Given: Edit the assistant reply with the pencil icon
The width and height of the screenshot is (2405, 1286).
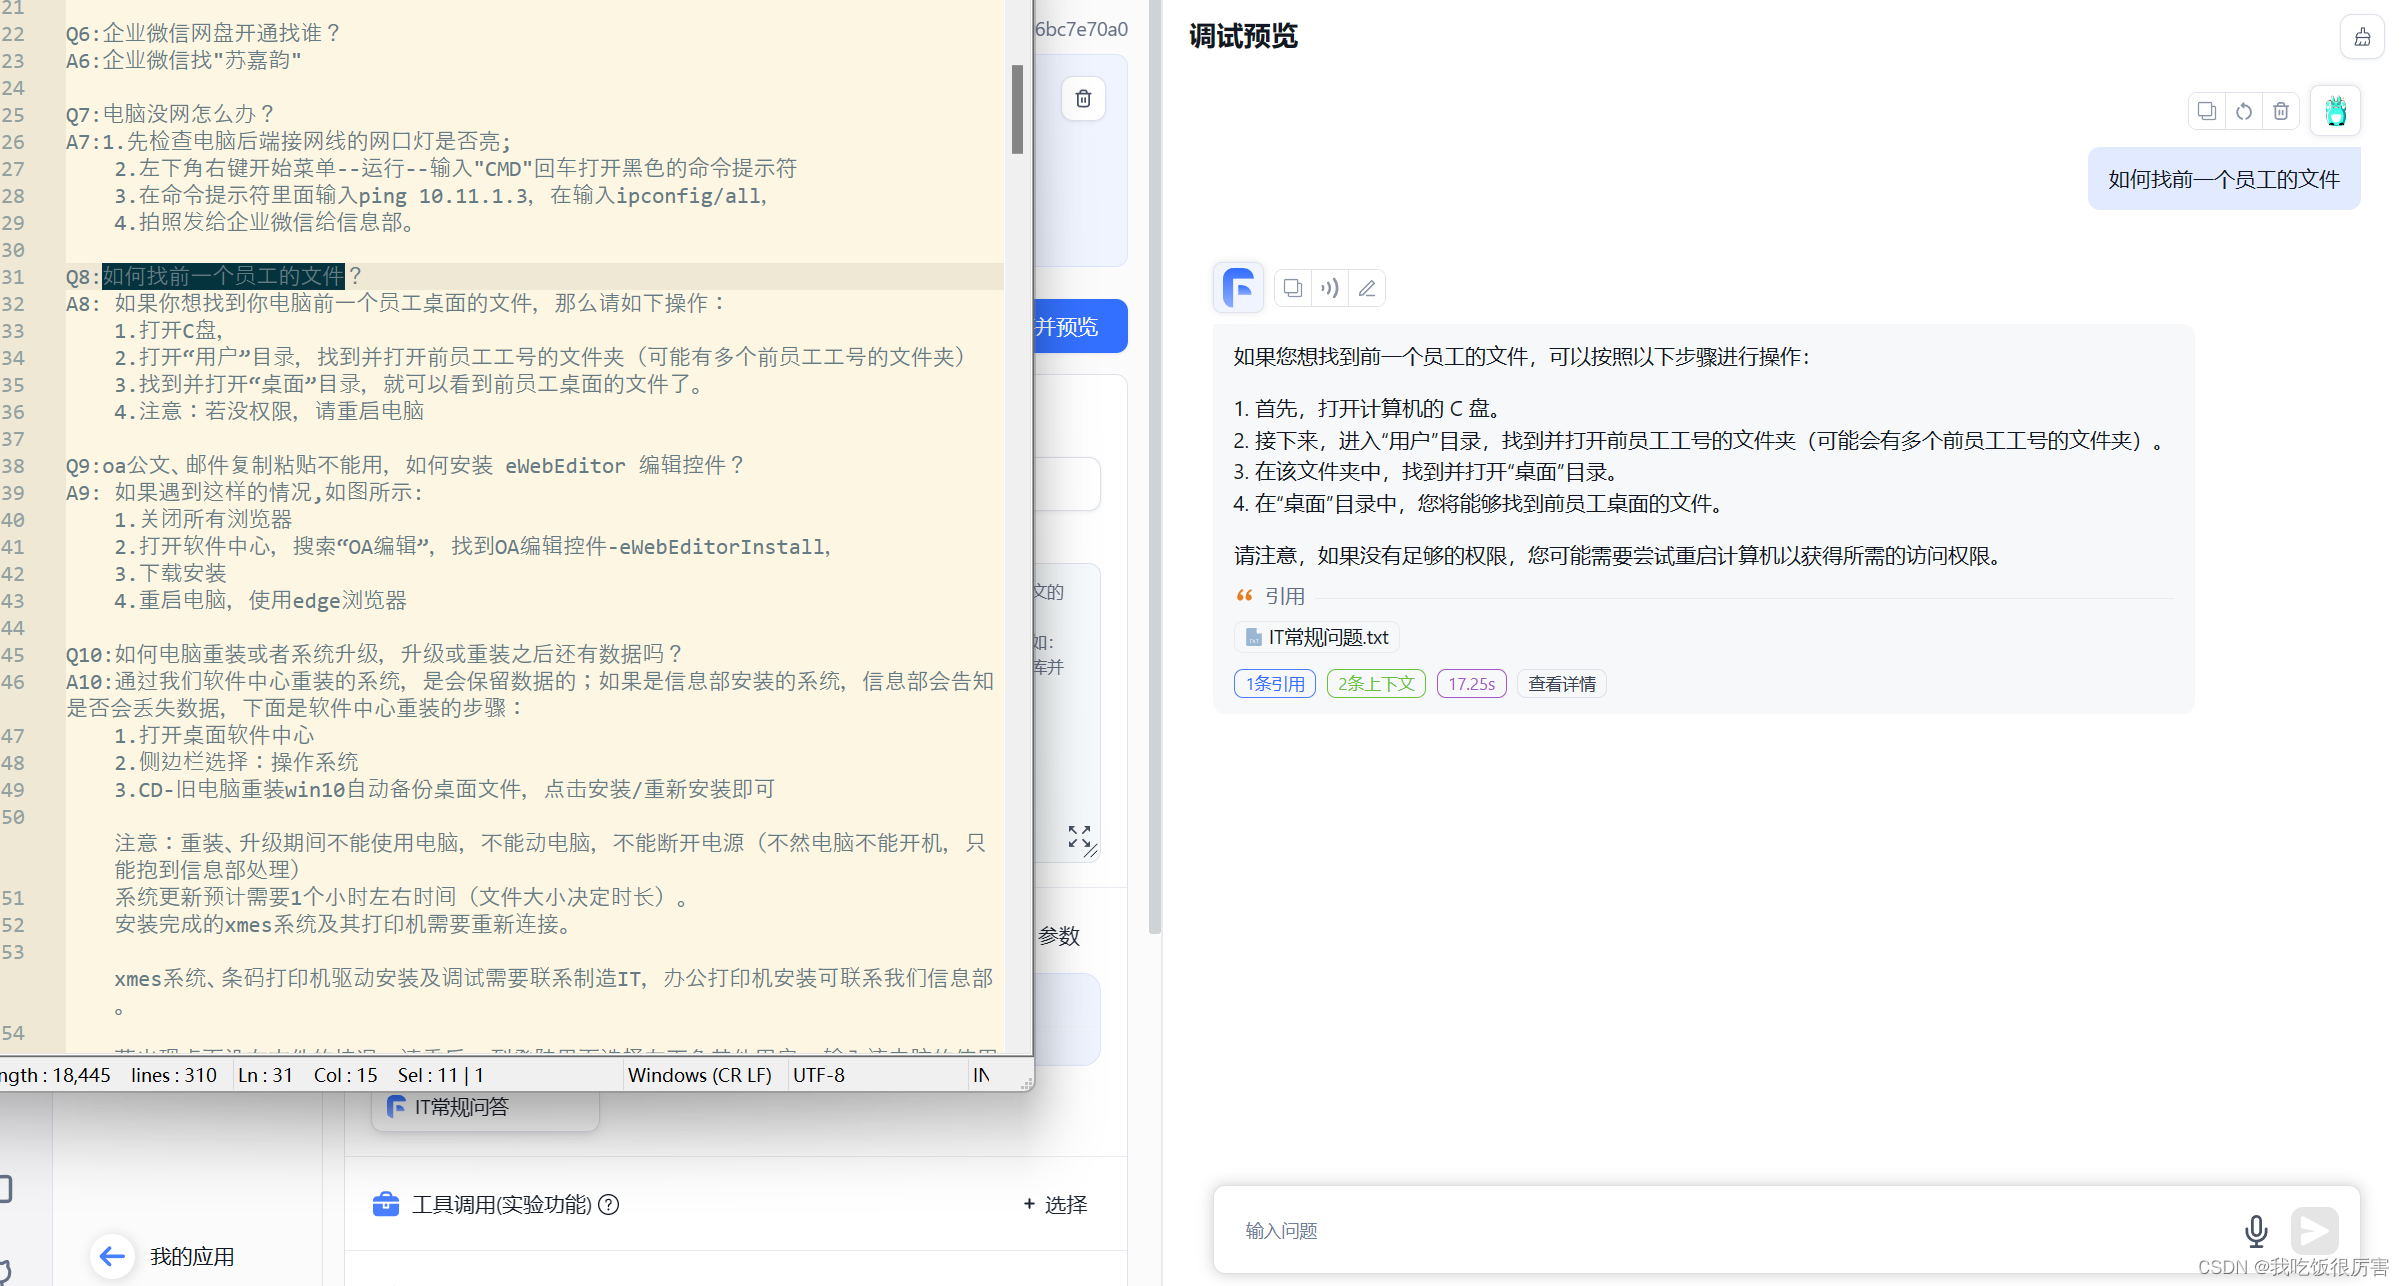Looking at the screenshot, I should [1367, 288].
